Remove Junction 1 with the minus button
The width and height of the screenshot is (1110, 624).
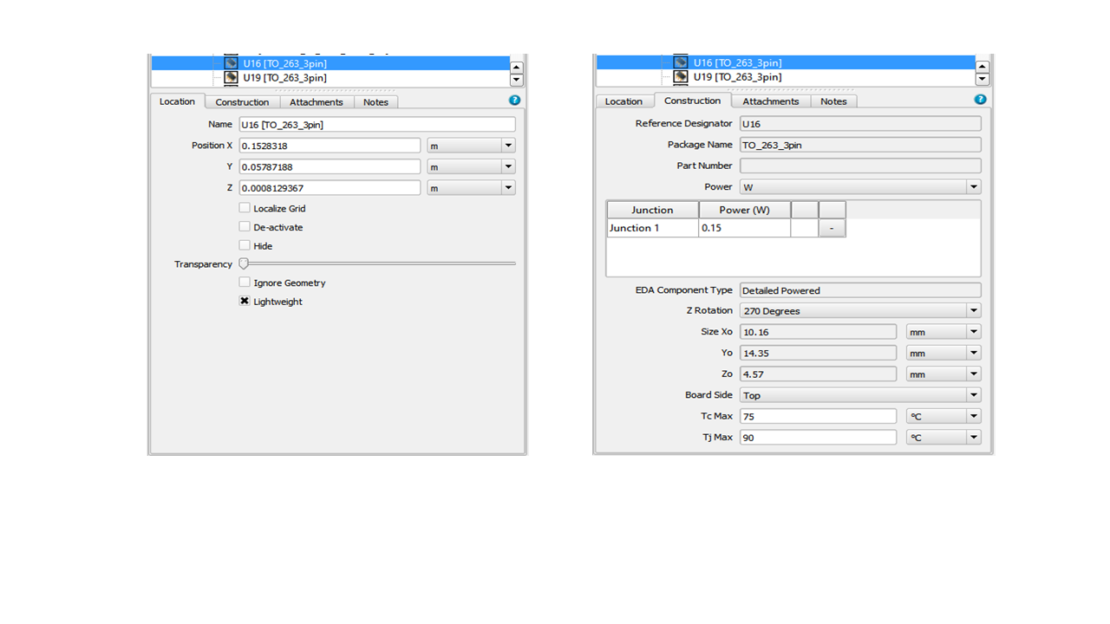pos(831,228)
